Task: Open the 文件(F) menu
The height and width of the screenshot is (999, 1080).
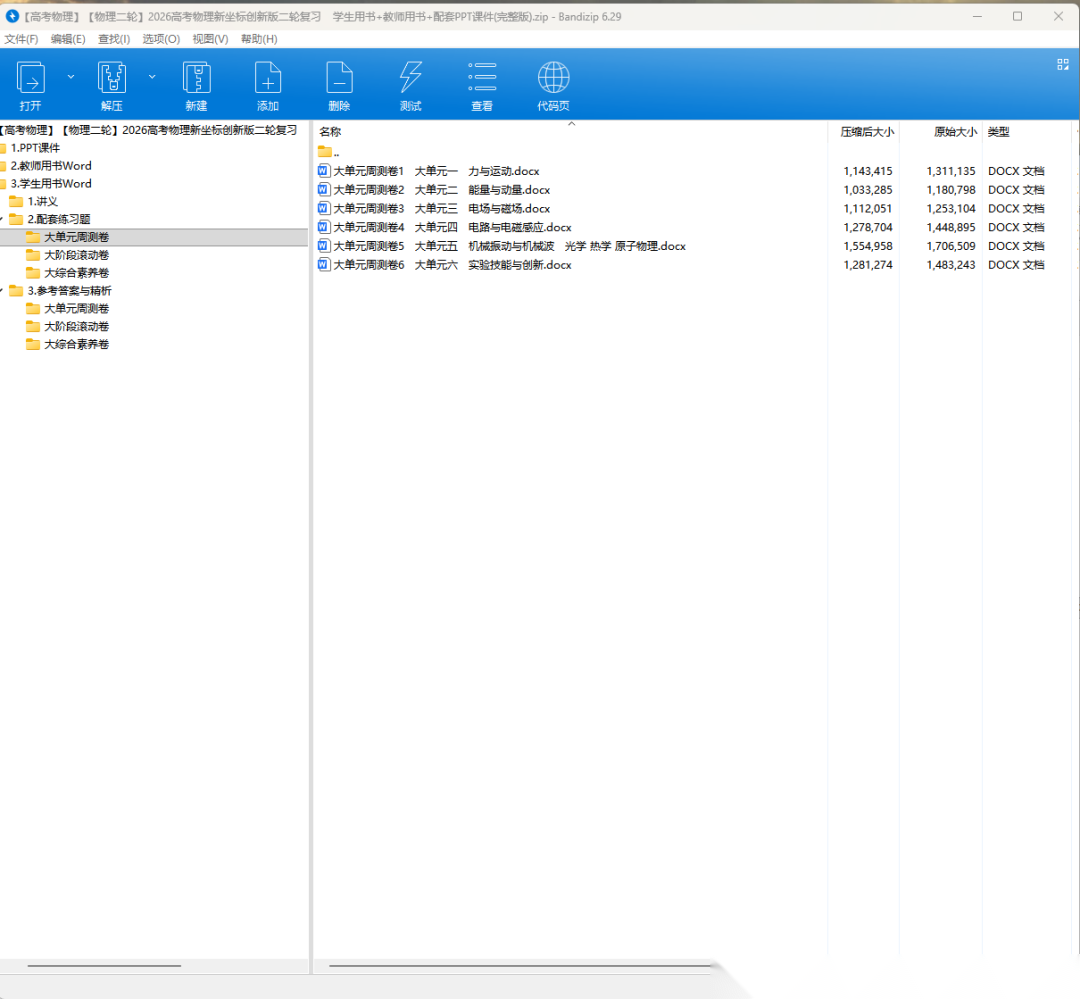Action: (x=22, y=39)
